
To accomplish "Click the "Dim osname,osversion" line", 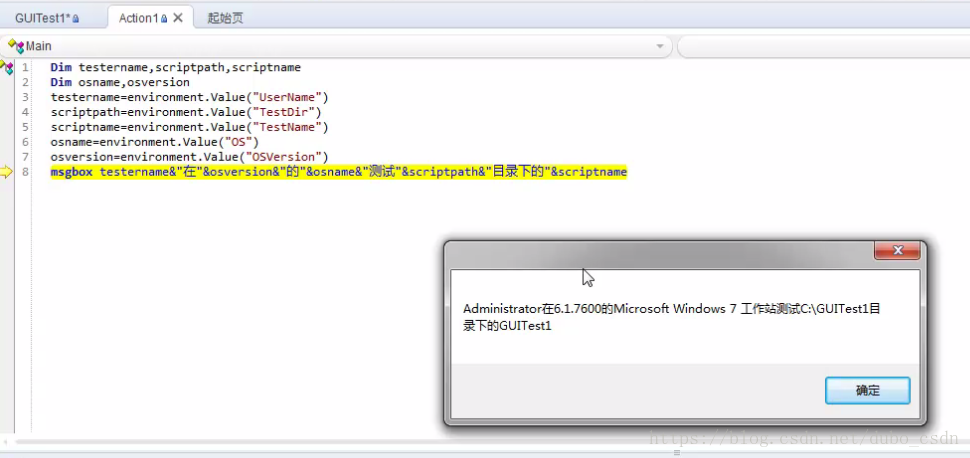I will pos(120,82).
